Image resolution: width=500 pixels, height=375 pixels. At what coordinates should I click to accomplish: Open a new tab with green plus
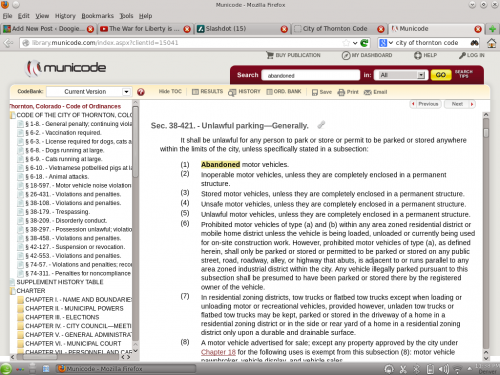[492, 29]
